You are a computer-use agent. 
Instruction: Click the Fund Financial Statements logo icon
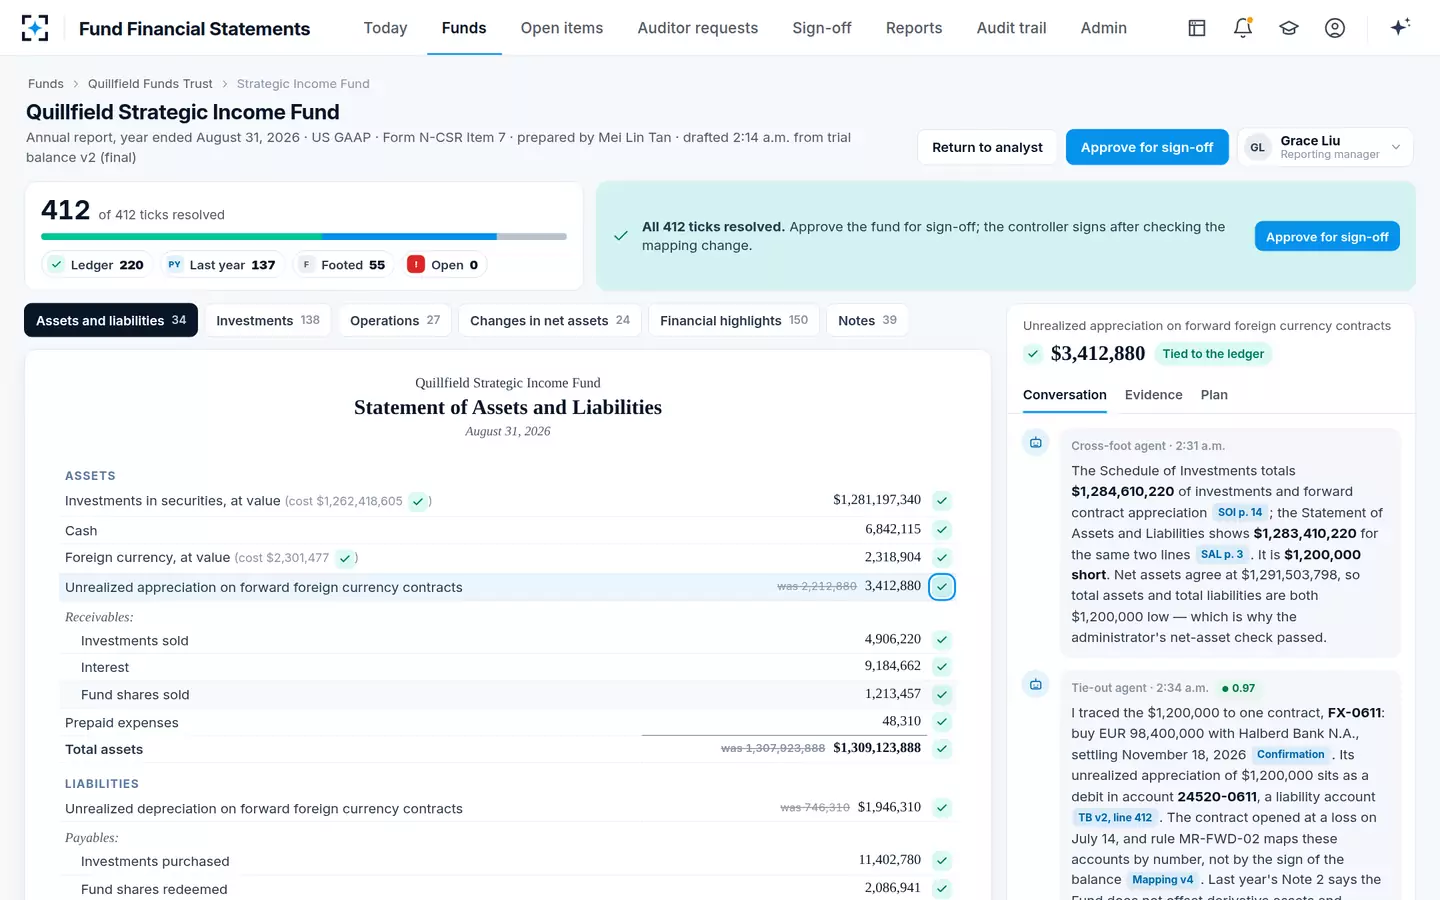(35, 28)
